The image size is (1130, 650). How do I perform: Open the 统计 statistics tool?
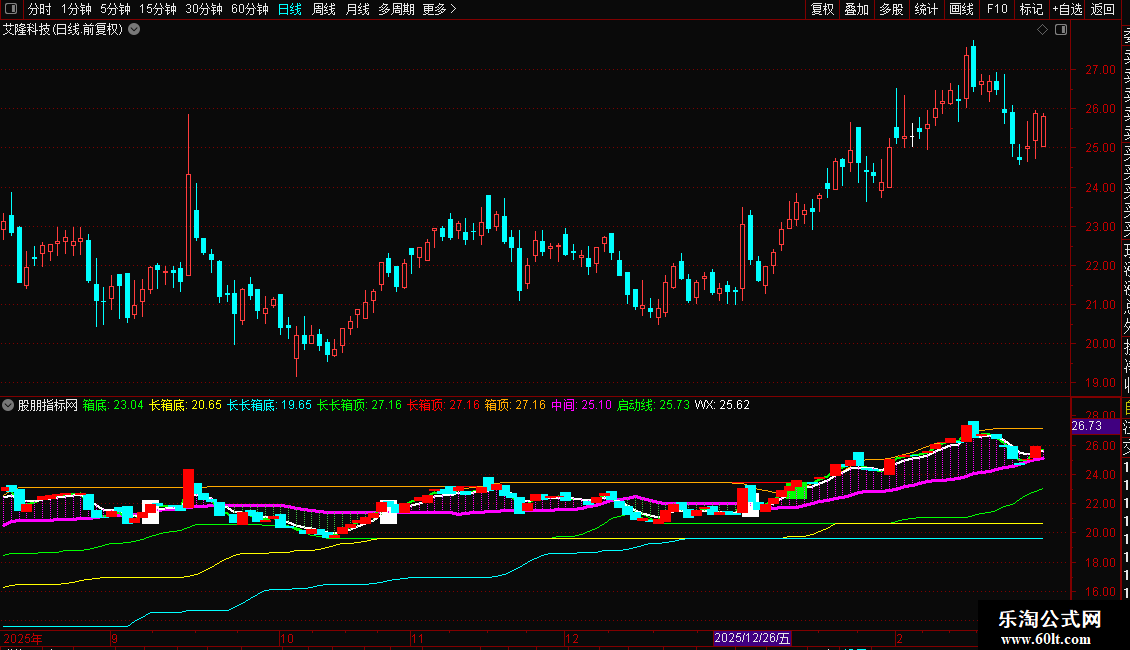coord(926,9)
